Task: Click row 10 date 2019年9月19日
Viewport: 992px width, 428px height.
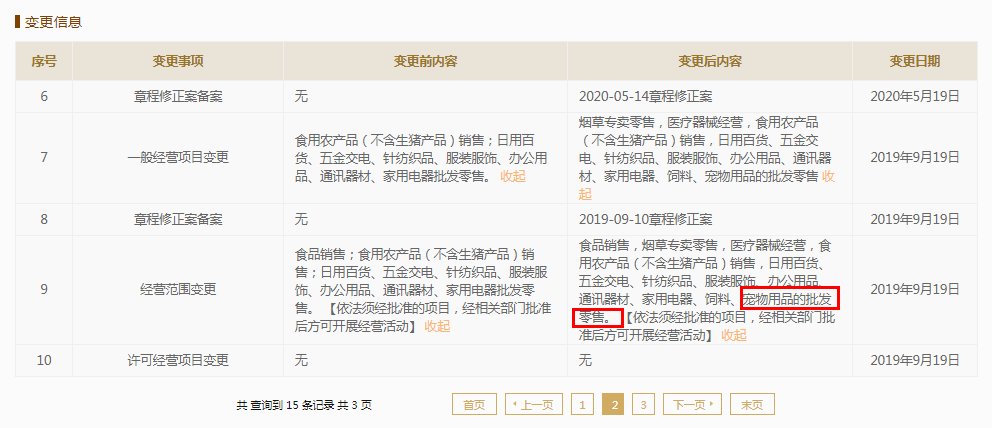Action: coord(915,360)
